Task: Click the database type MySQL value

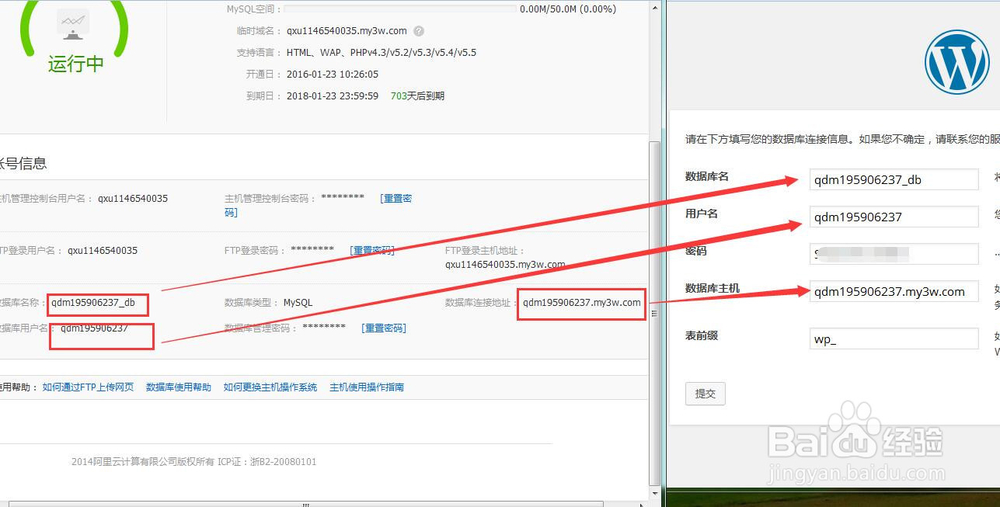Action: (x=298, y=302)
